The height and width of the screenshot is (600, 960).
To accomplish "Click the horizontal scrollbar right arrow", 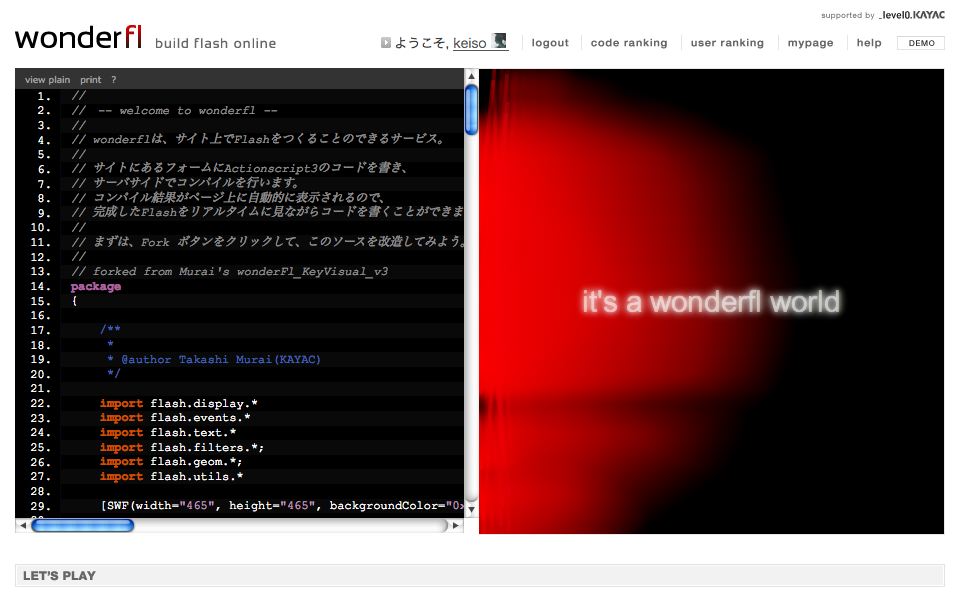I will click(457, 525).
